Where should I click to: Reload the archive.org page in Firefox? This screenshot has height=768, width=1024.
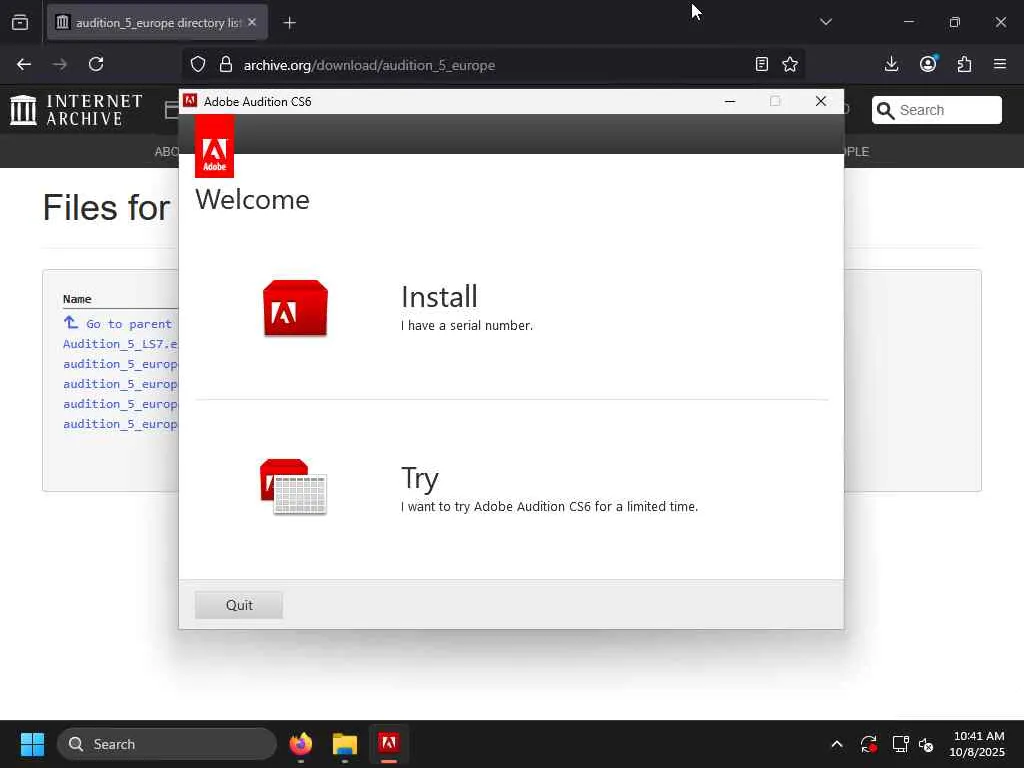[x=96, y=64]
